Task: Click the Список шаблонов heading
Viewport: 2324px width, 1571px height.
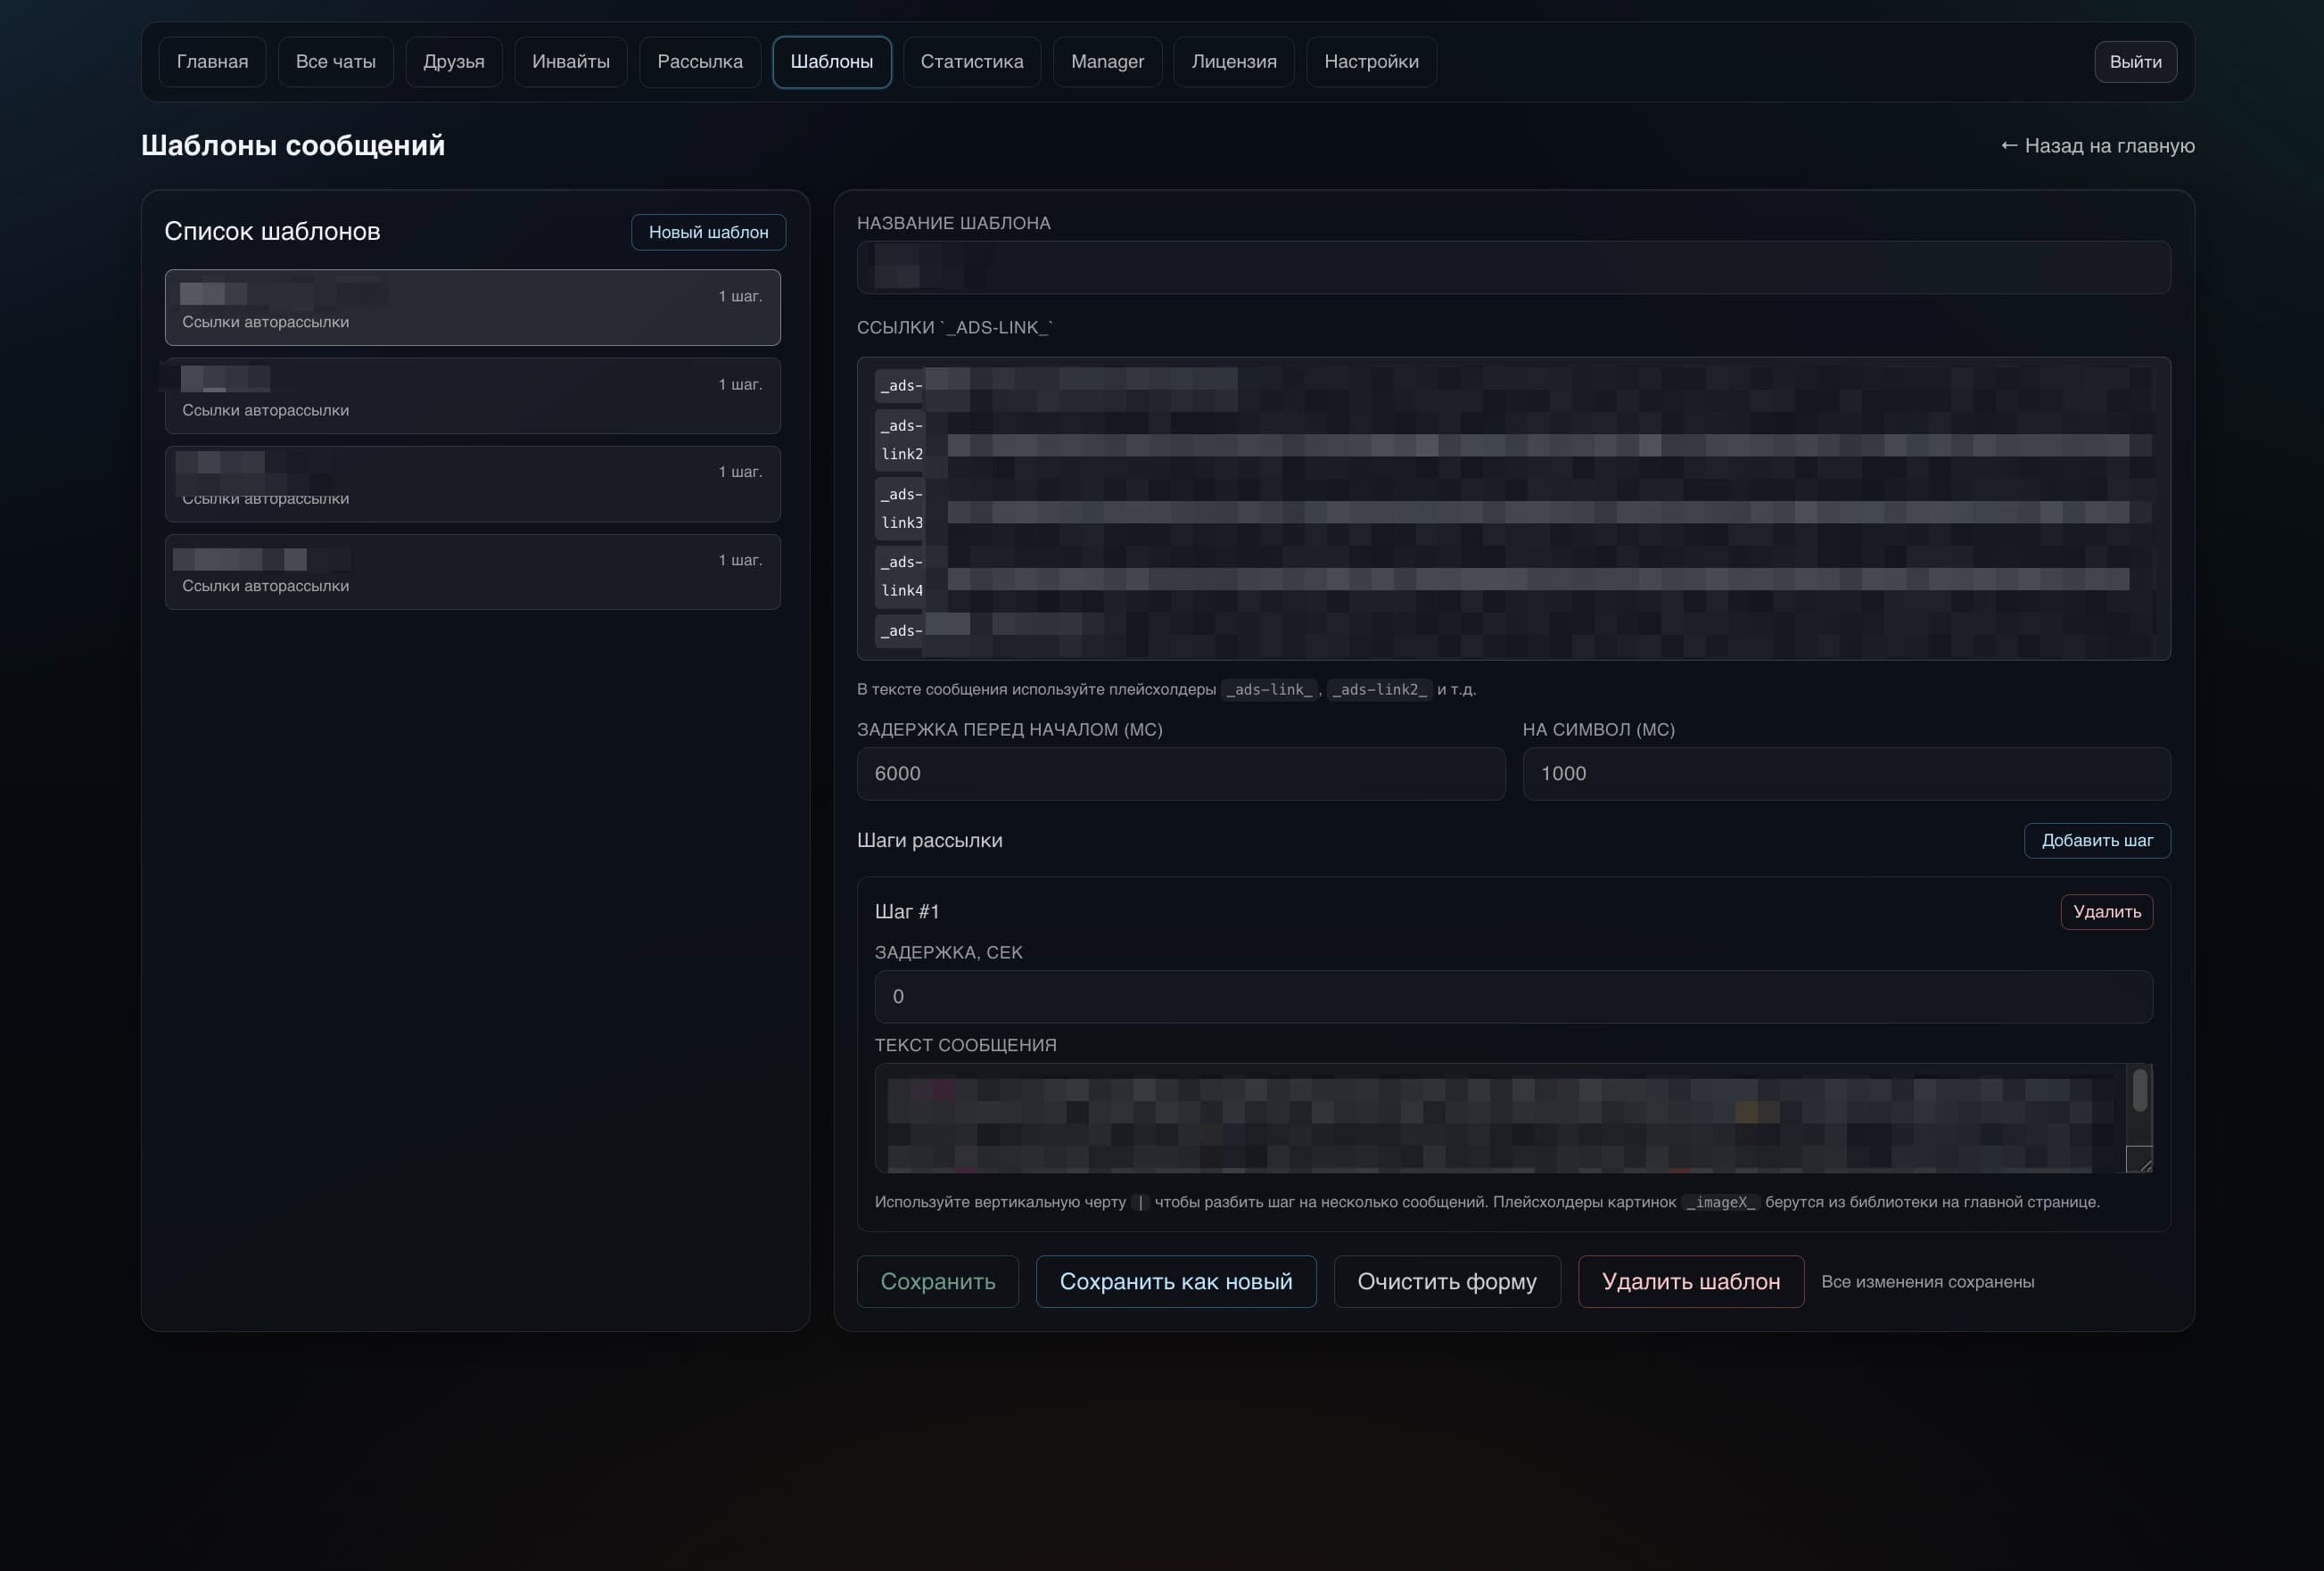Action: (x=272, y=232)
